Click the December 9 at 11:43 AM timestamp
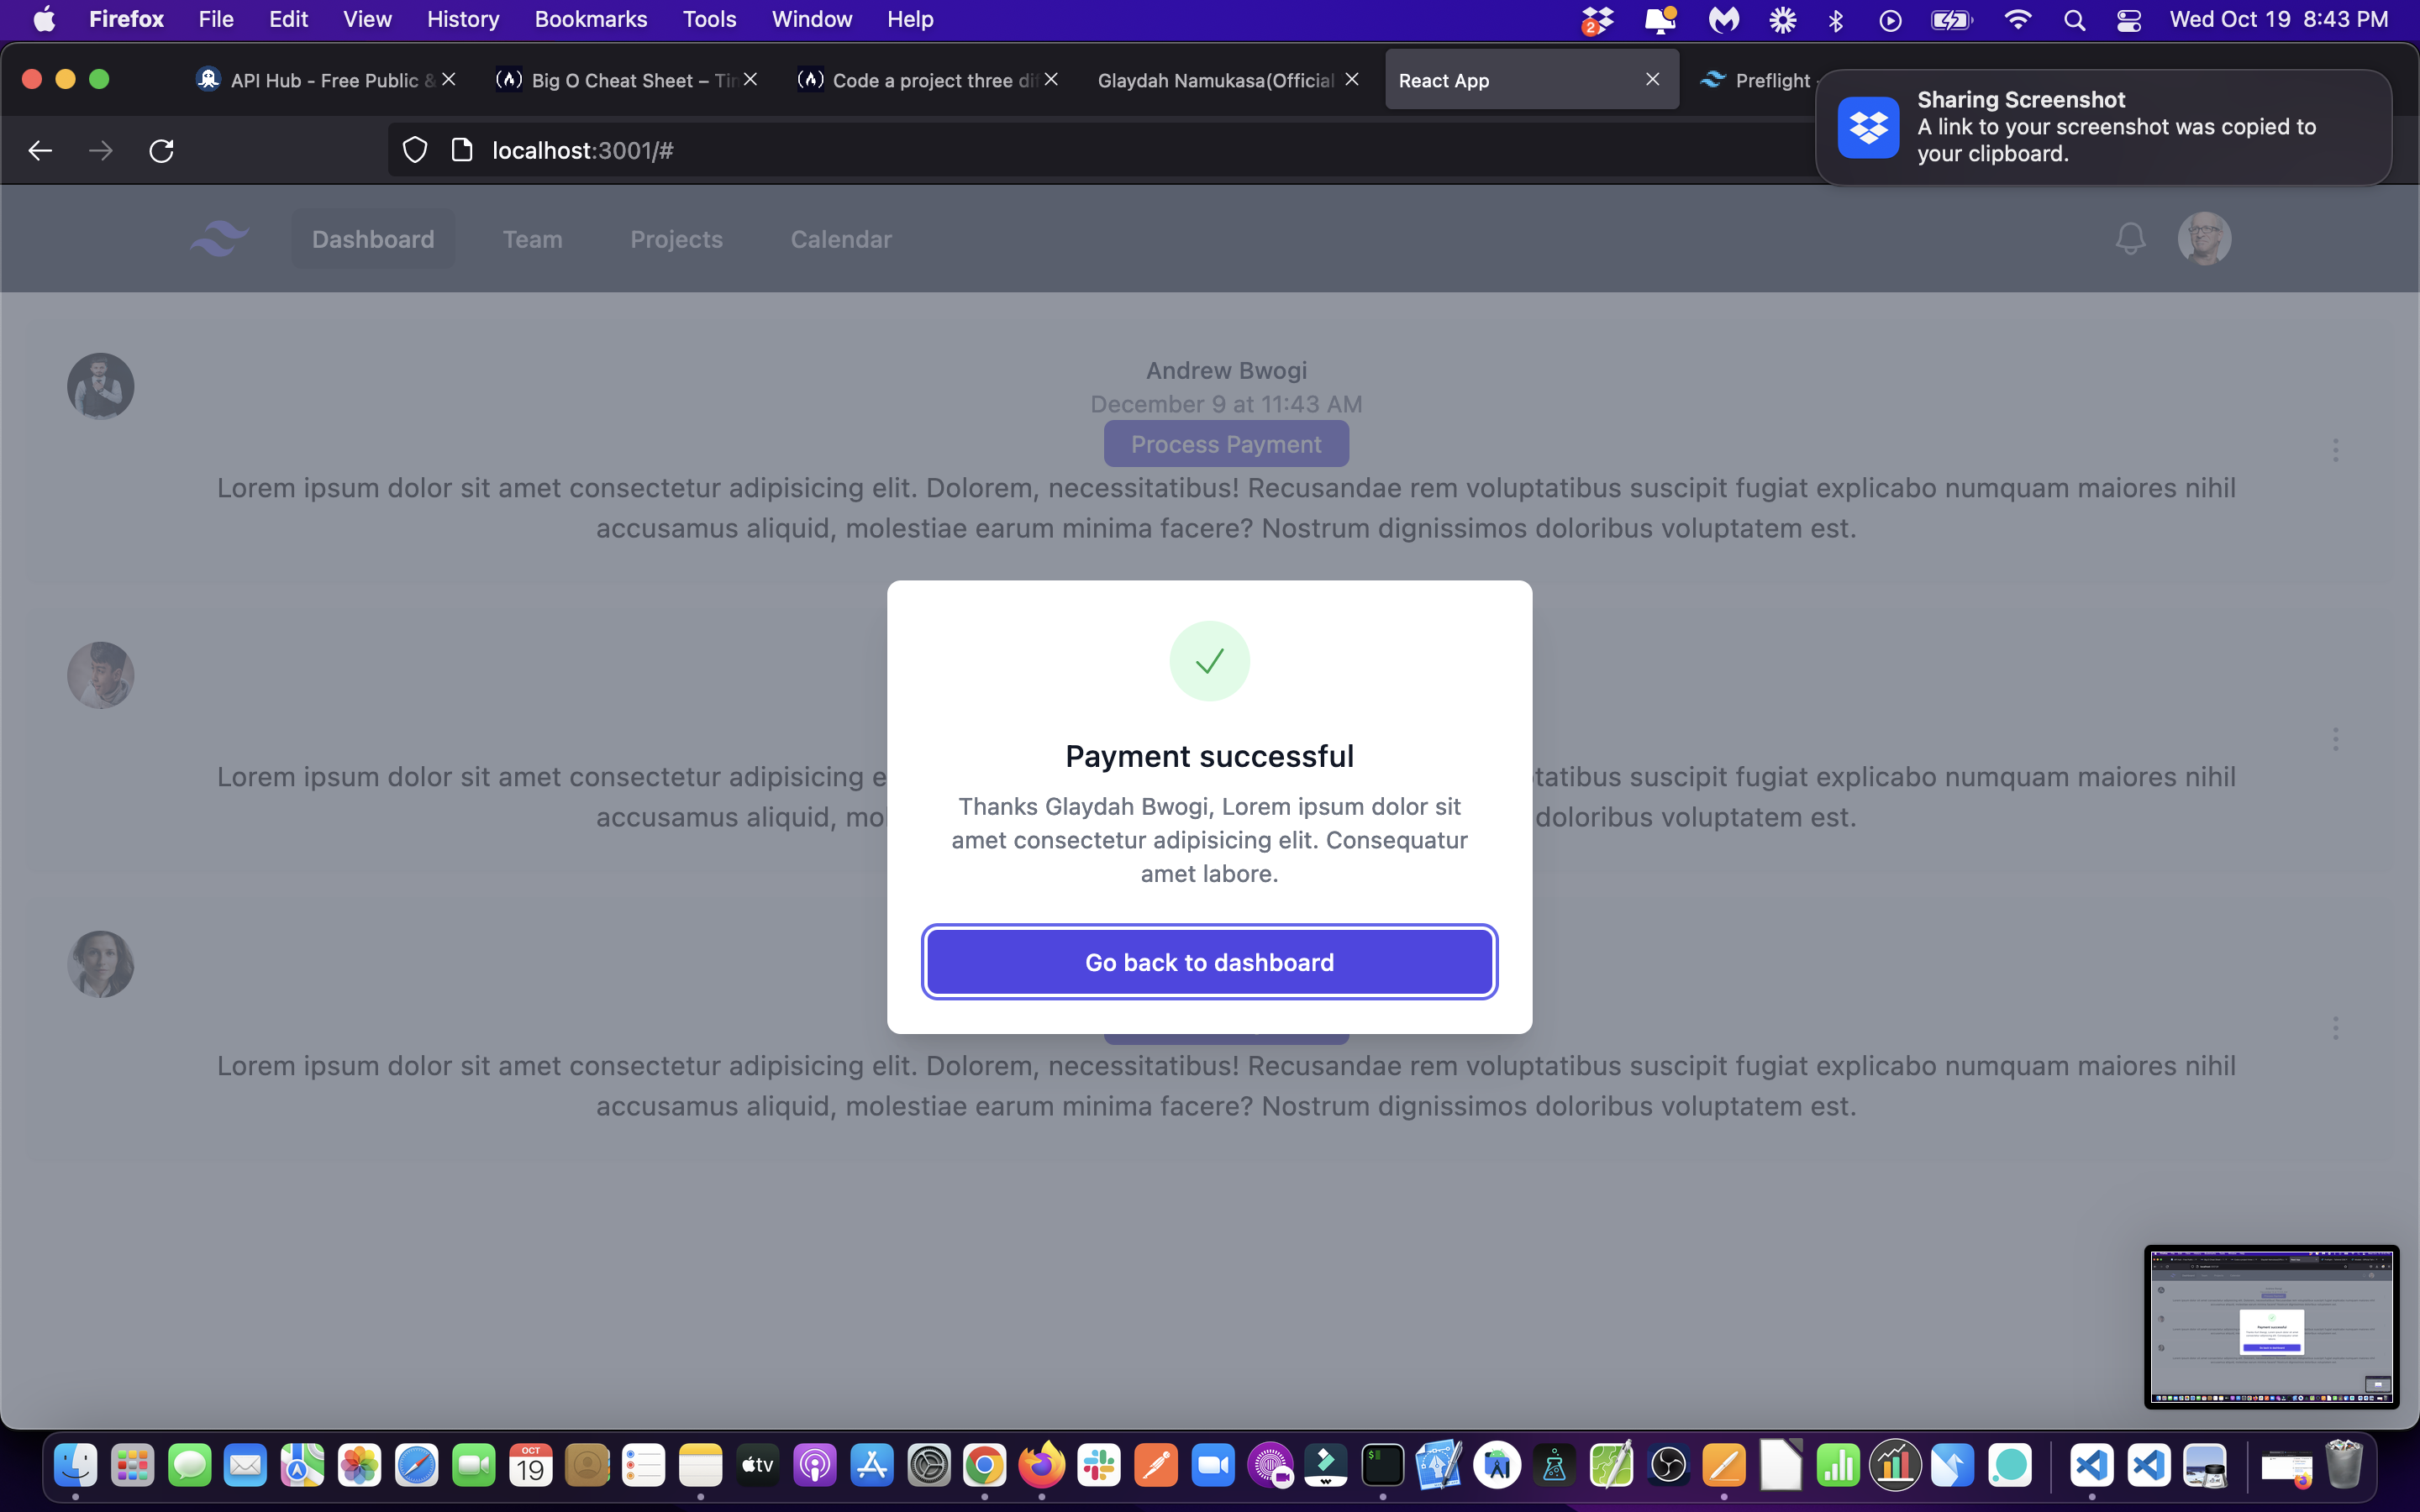 pos(1226,404)
